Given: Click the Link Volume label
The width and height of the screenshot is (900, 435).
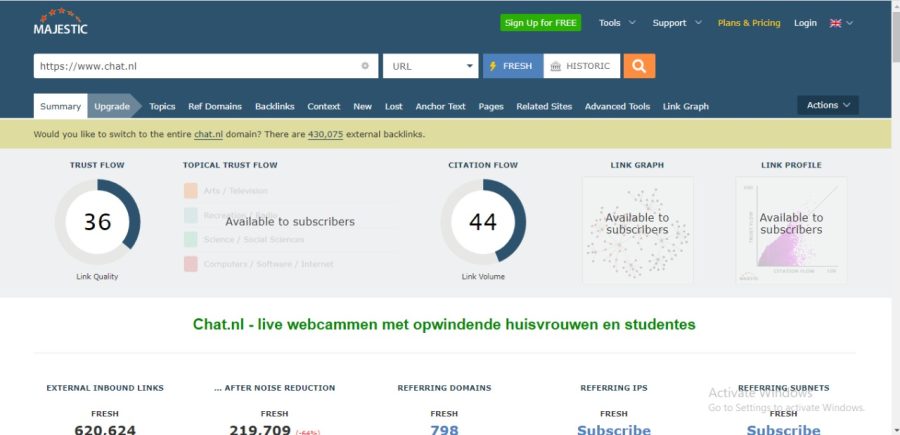Looking at the screenshot, I should 483,277.
